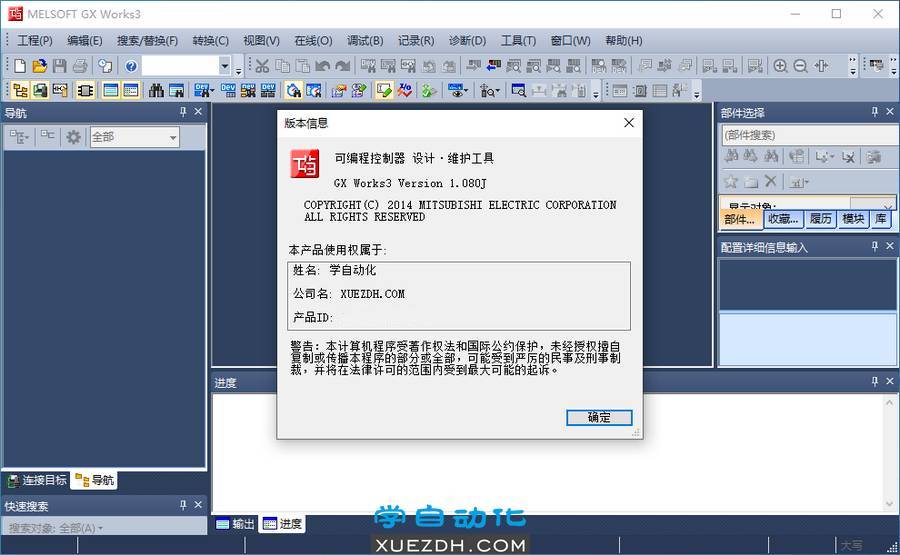900x555 pixels.
Task: Open the 搜索对象: 全部(A) dropdown
Action: 56,527
